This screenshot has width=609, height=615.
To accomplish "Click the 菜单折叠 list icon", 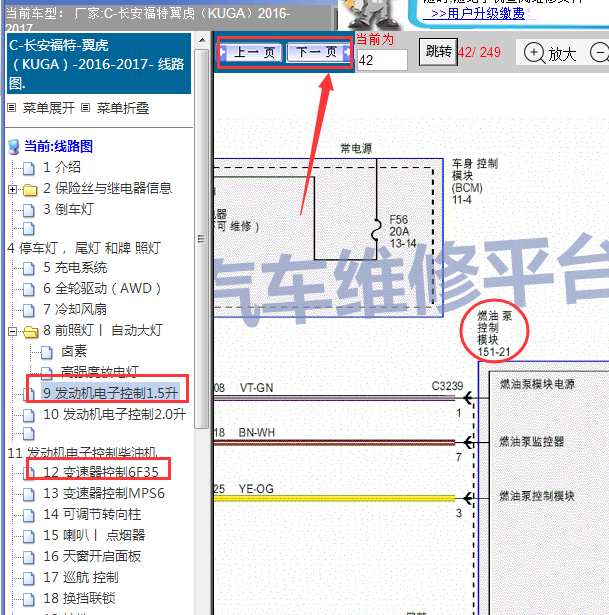I will [x=85, y=107].
